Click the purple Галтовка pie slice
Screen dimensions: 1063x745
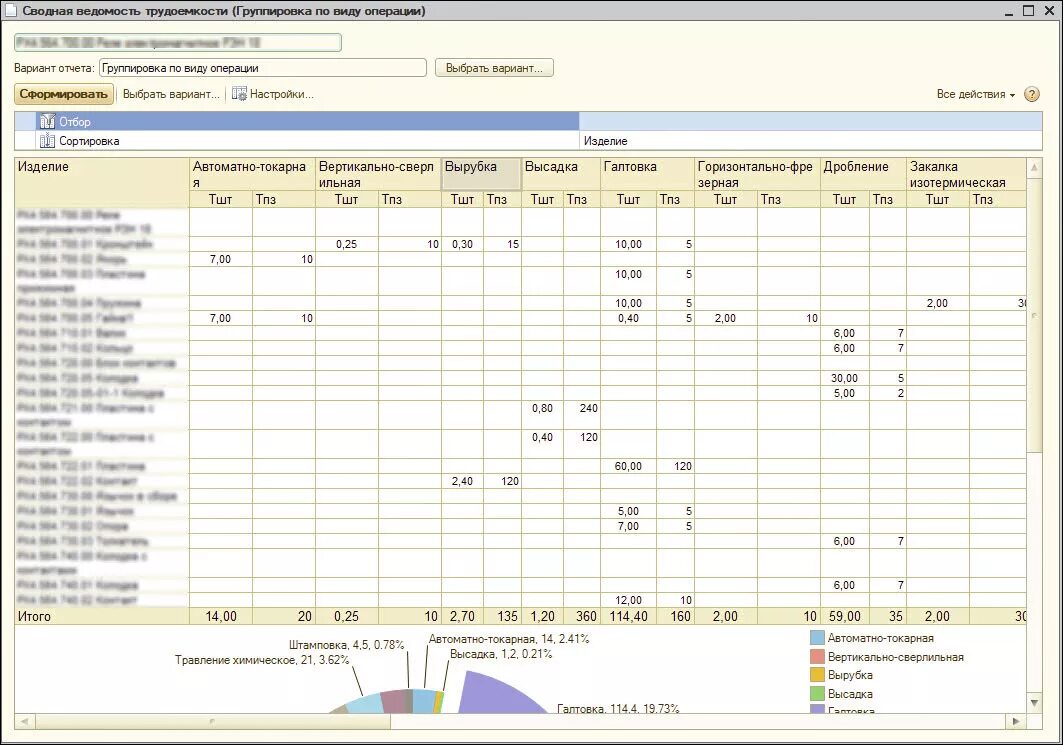point(495,695)
